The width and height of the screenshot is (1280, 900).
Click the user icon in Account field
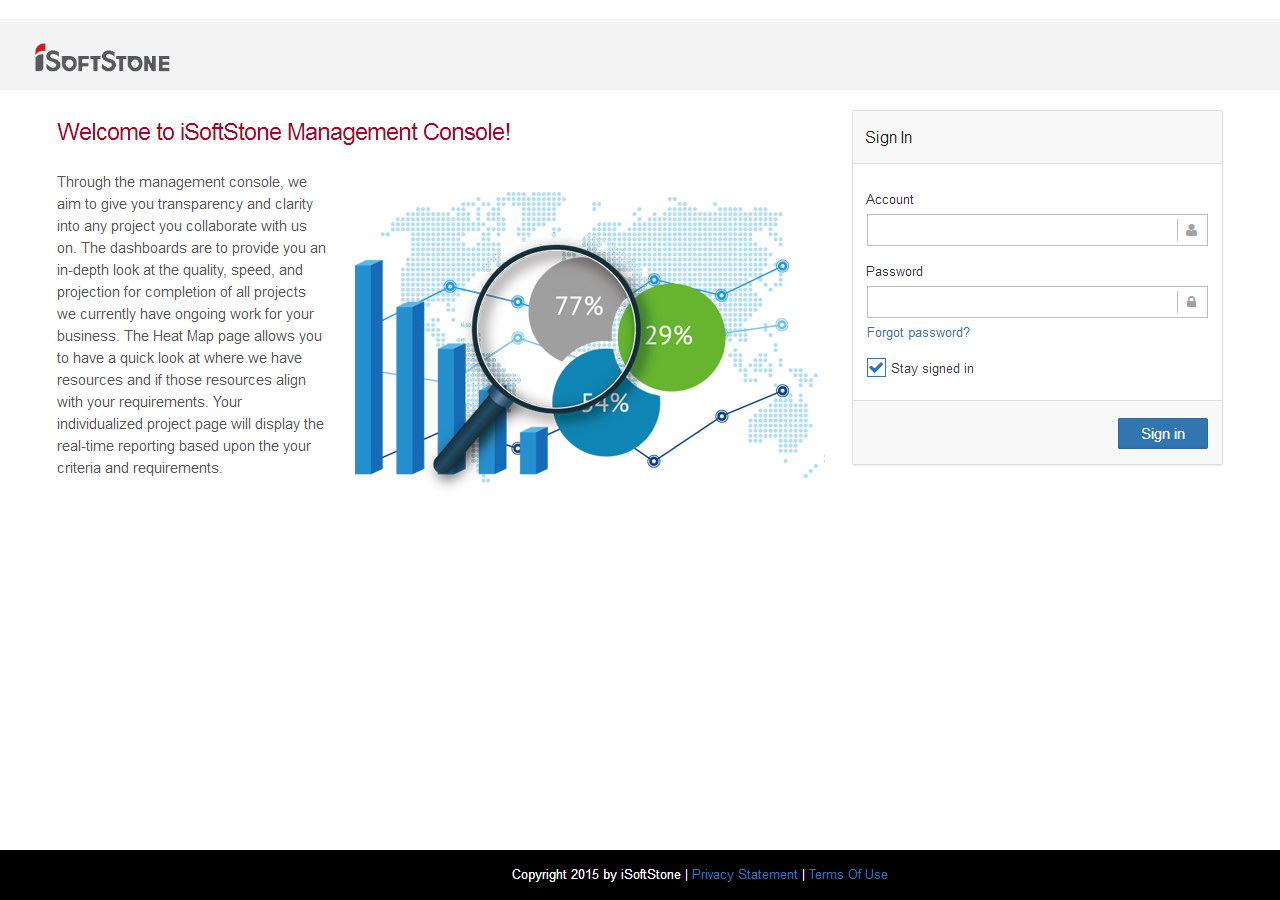1191,230
